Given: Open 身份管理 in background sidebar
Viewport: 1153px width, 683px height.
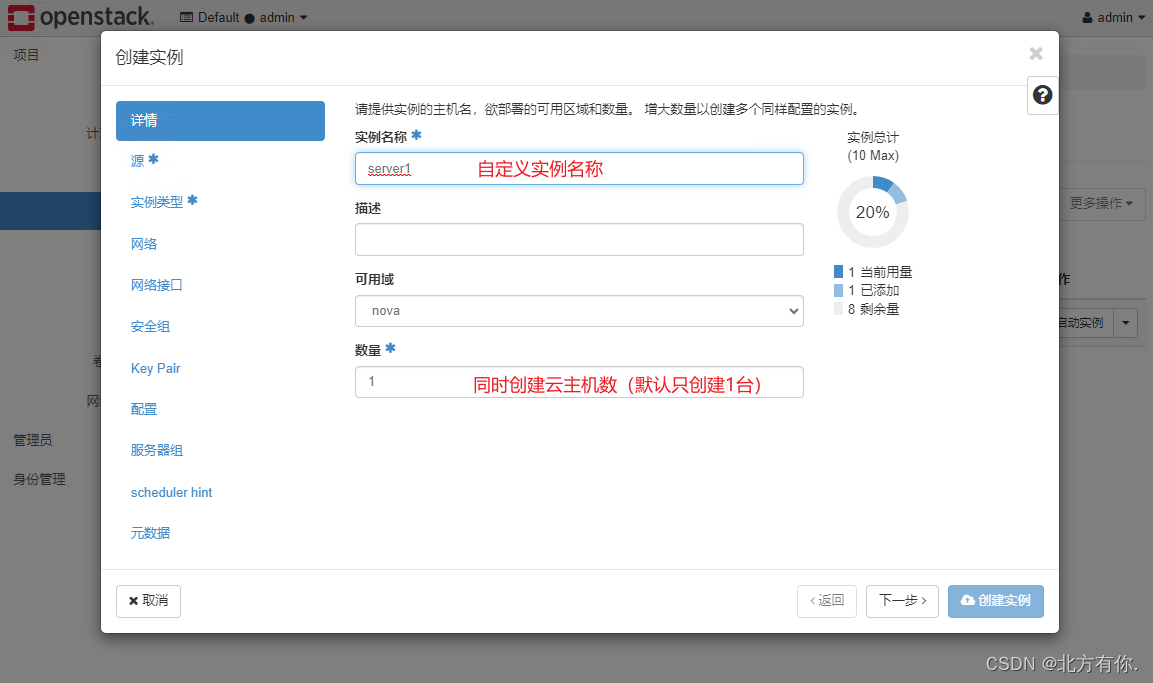Looking at the screenshot, I should point(39,479).
